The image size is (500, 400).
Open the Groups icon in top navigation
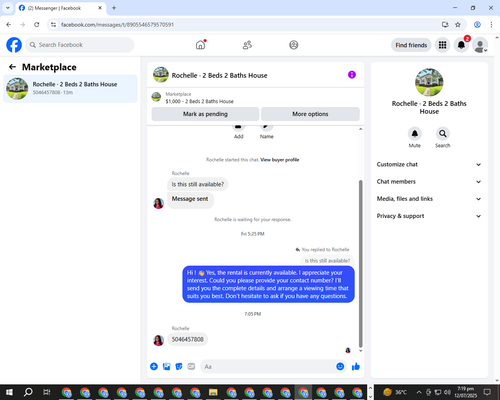click(x=294, y=45)
